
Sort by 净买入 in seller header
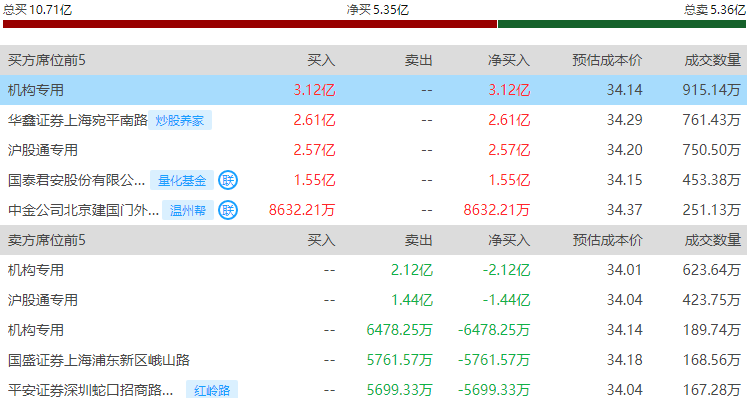pyautogui.click(x=509, y=240)
